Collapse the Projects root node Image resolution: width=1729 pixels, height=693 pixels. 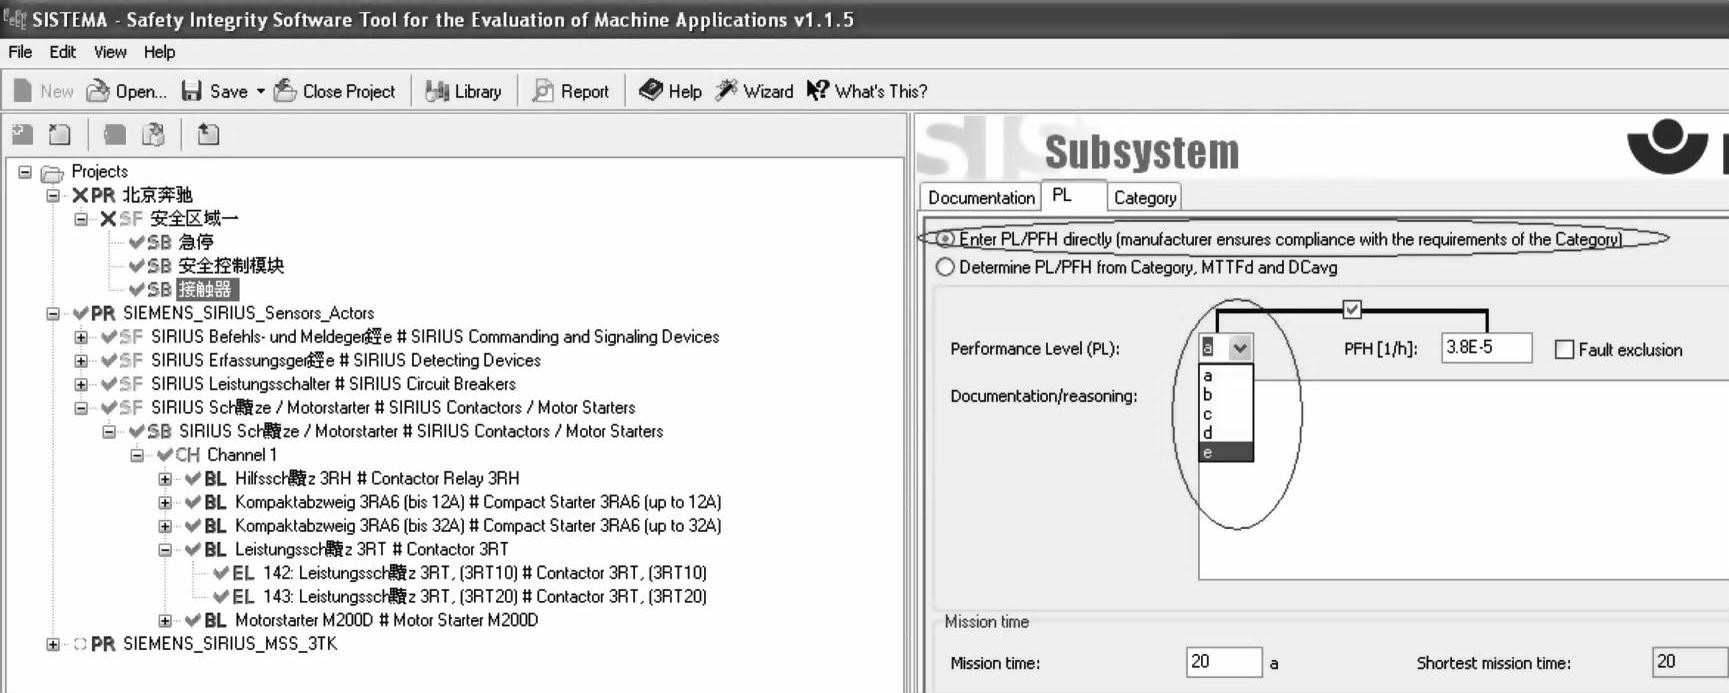point(25,172)
